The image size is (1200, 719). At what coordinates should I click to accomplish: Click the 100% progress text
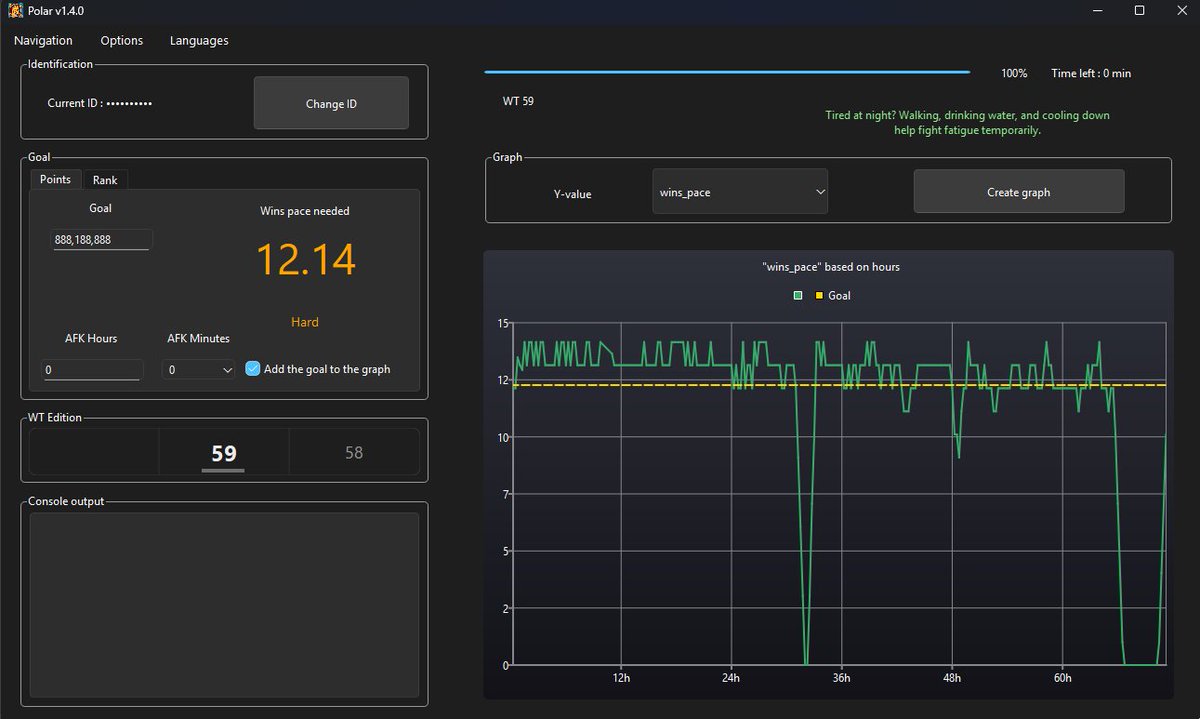pyautogui.click(x=1014, y=73)
